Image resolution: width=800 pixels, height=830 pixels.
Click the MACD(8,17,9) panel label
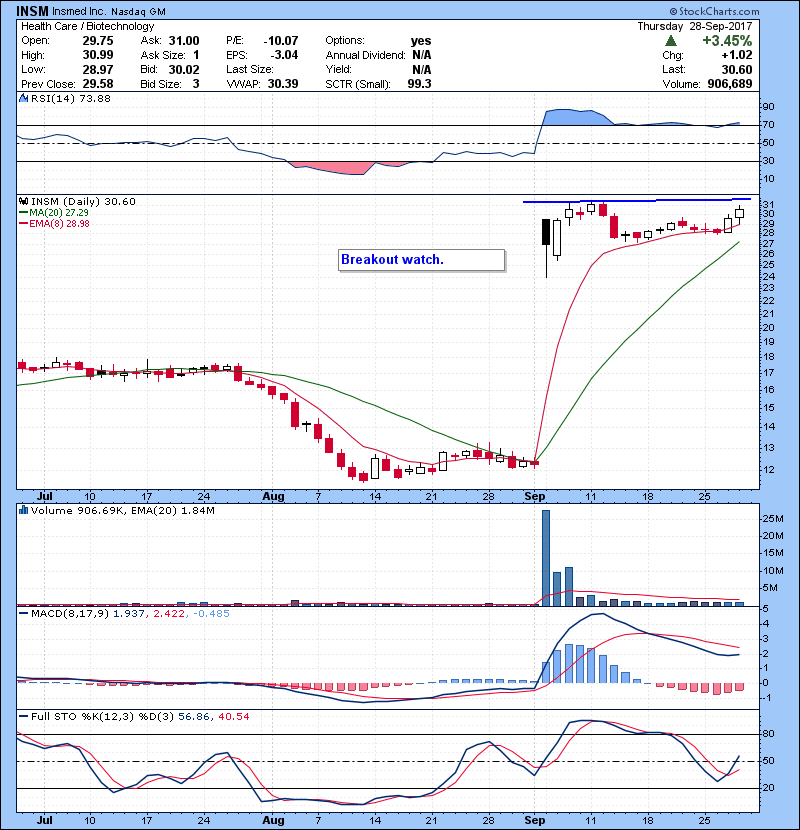[70, 614]
